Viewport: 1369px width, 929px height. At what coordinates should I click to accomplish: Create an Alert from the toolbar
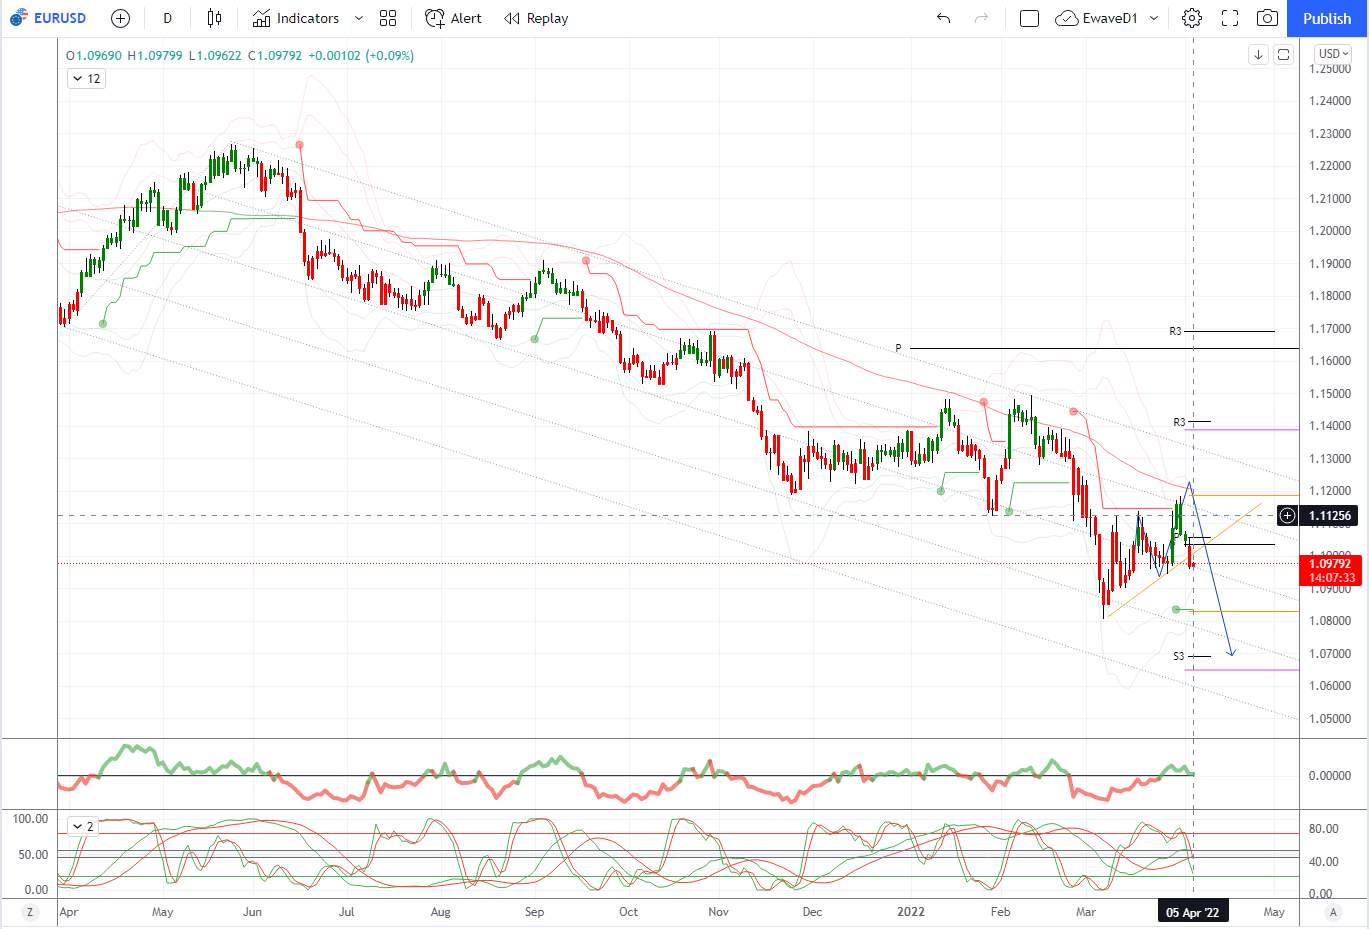coord(453,18)
